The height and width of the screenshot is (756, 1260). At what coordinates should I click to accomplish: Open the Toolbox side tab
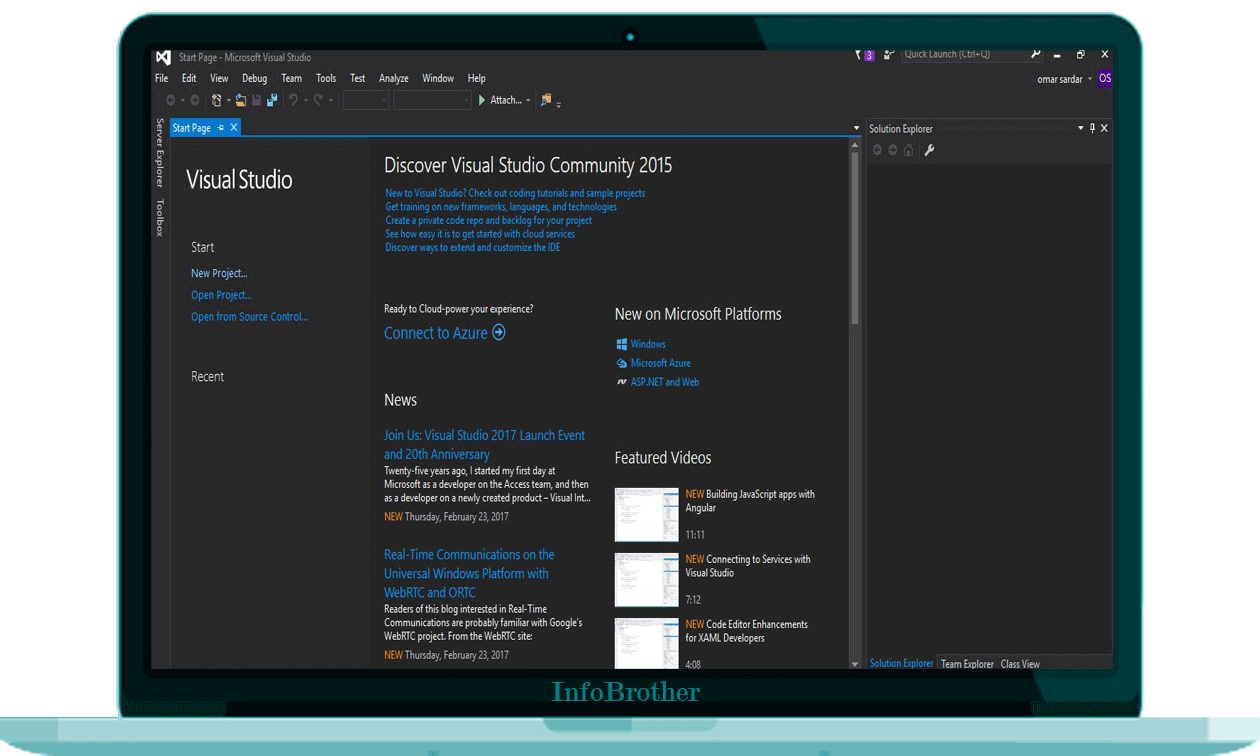pyautogui.click(x=159, y=217)
